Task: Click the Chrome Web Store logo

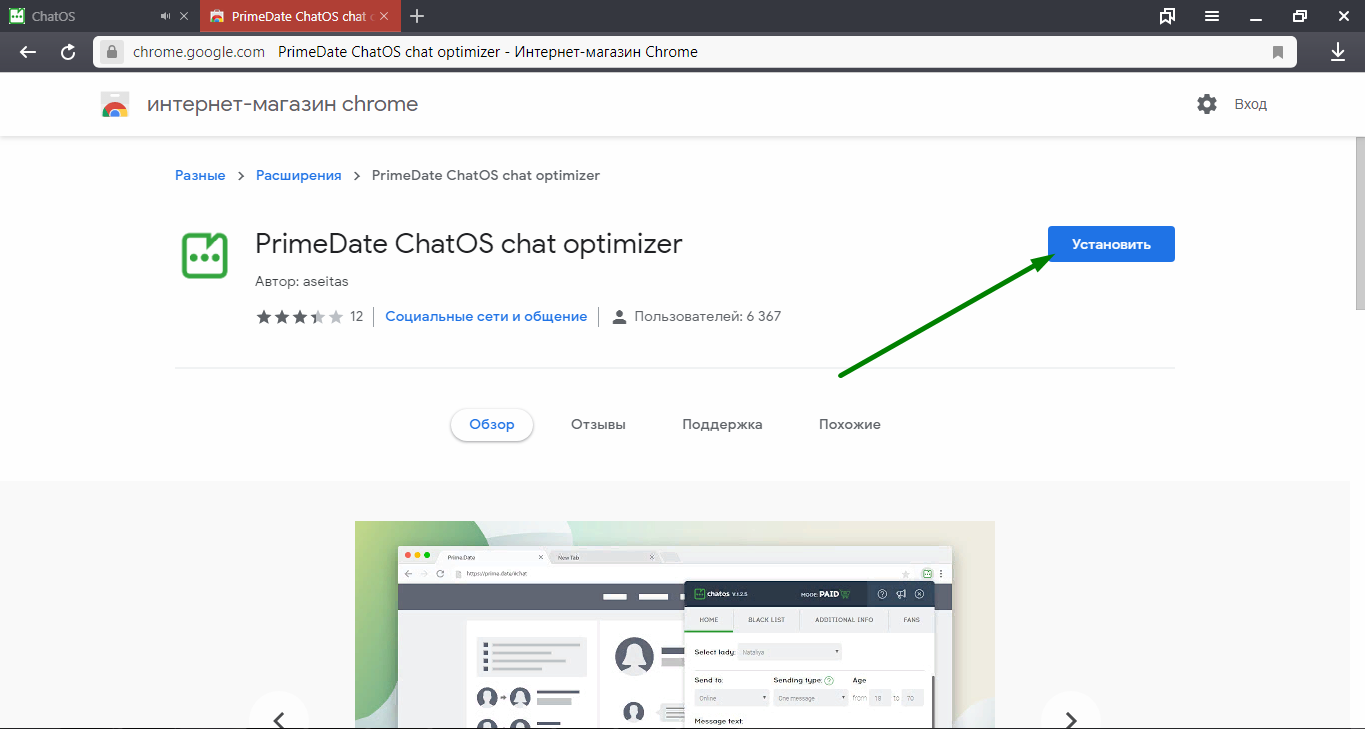Action: [x=115, y=104]
